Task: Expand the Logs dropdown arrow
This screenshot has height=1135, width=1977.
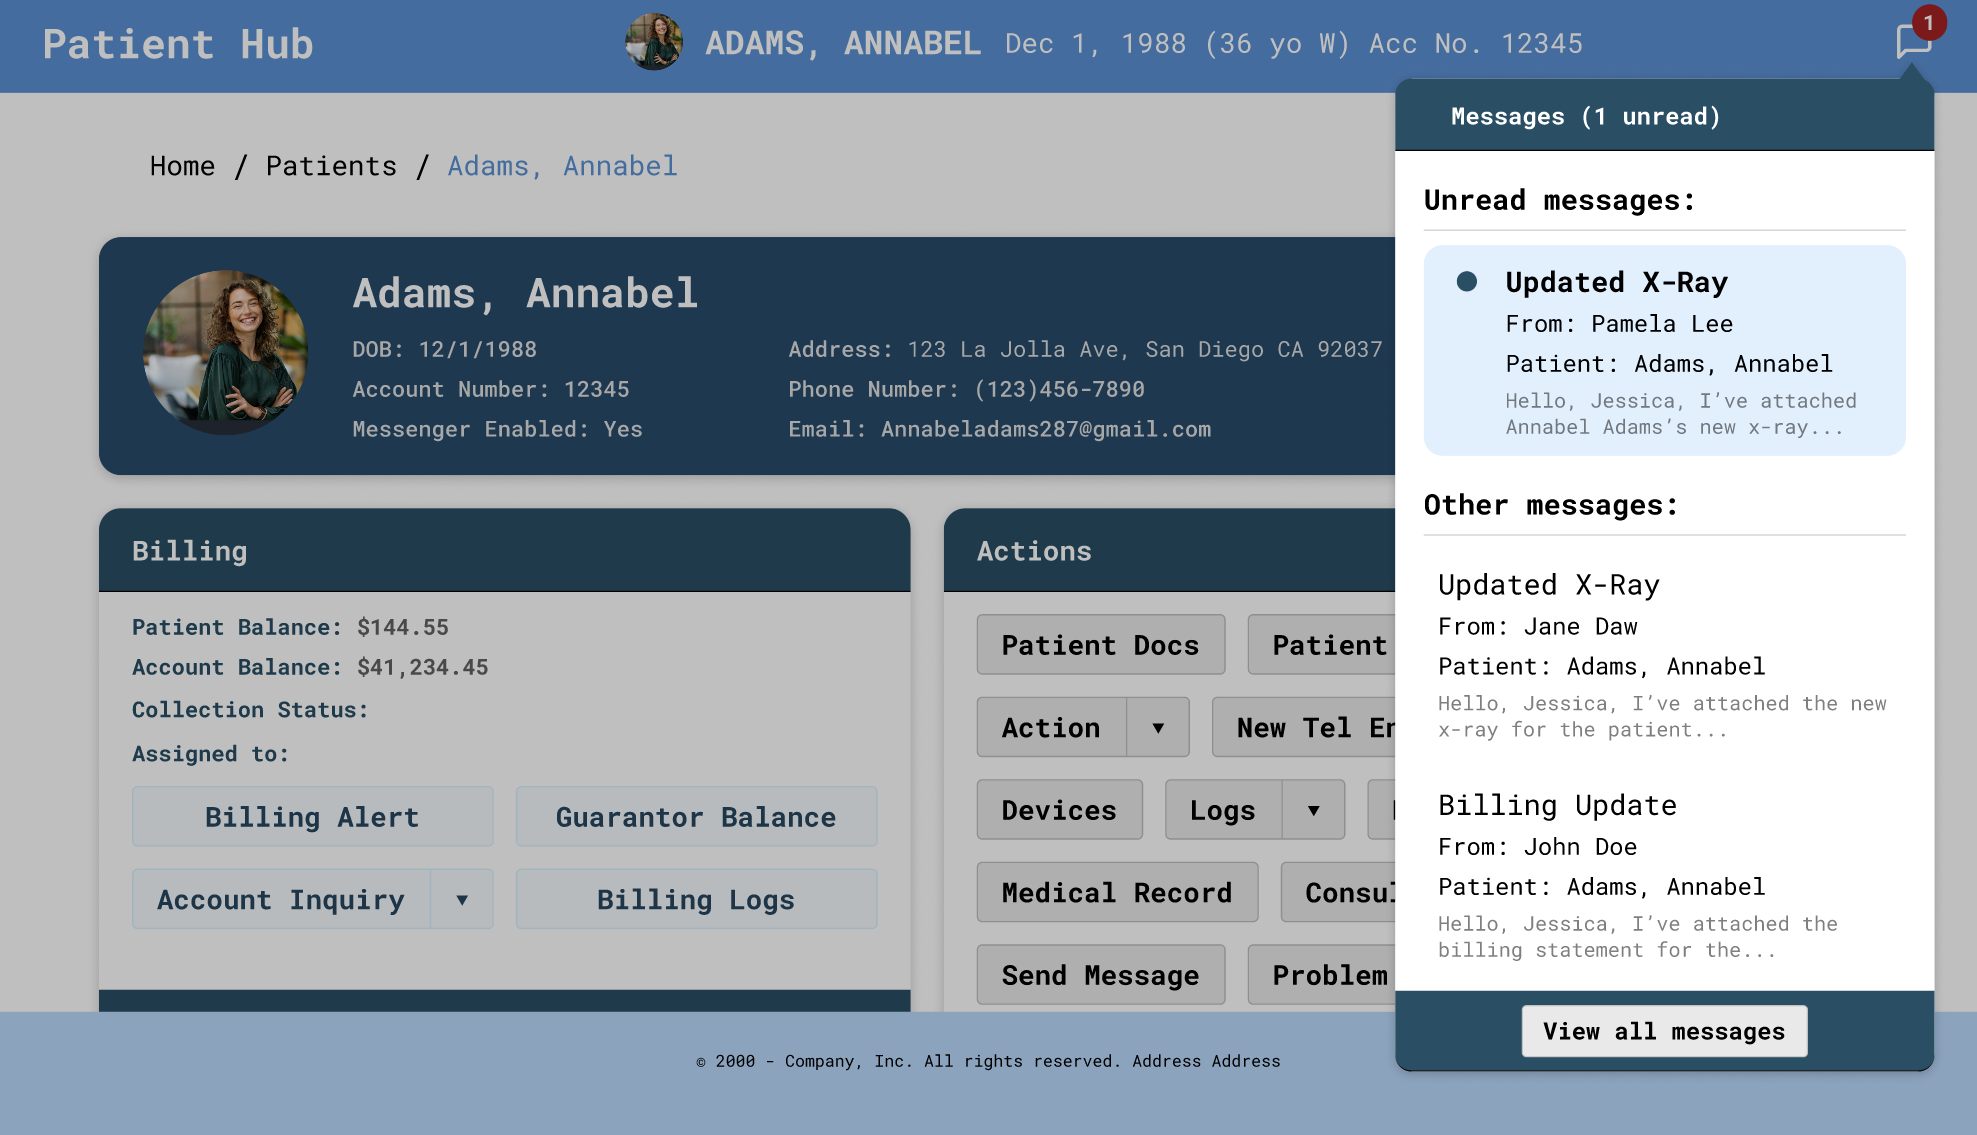Action: [1313, 810]
